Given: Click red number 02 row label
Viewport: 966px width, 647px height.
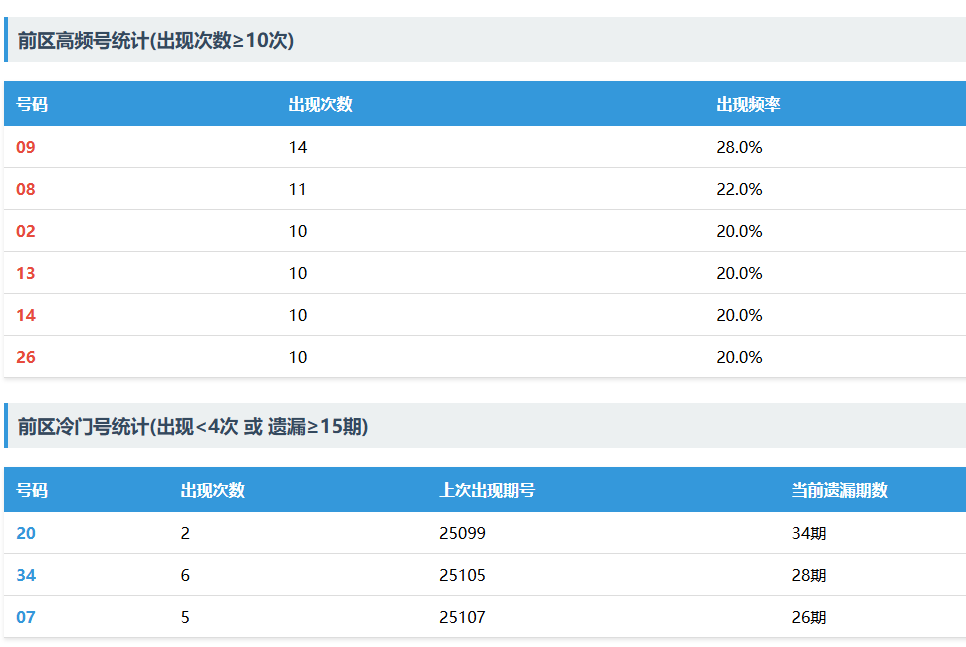Looking at the screenshot, I should click(x=26, y=231).
